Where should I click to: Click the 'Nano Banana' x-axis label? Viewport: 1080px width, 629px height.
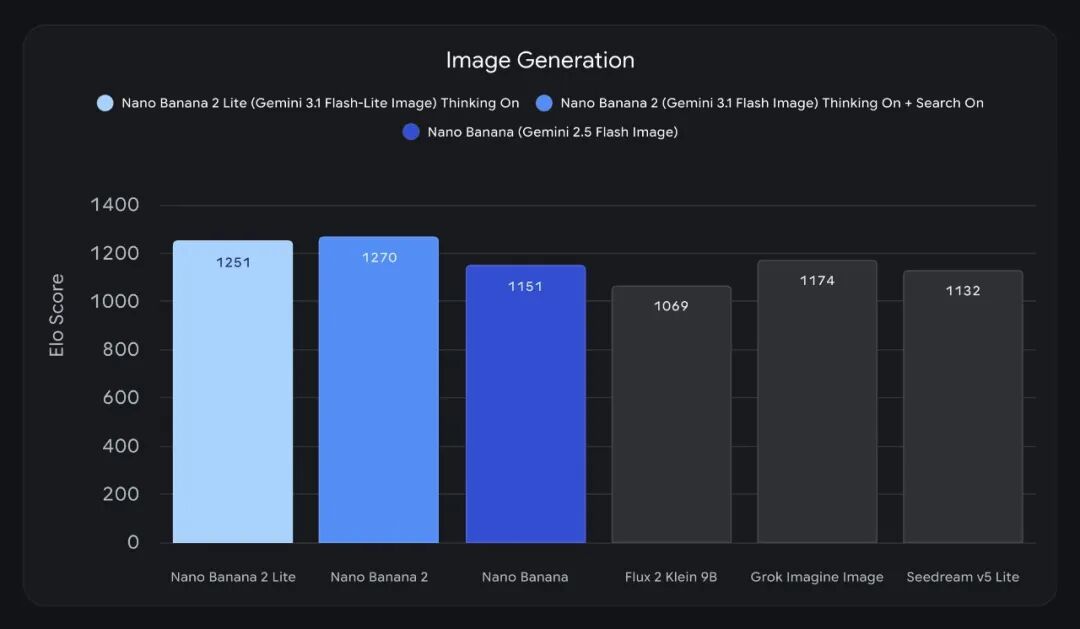[x=525, y=577]
